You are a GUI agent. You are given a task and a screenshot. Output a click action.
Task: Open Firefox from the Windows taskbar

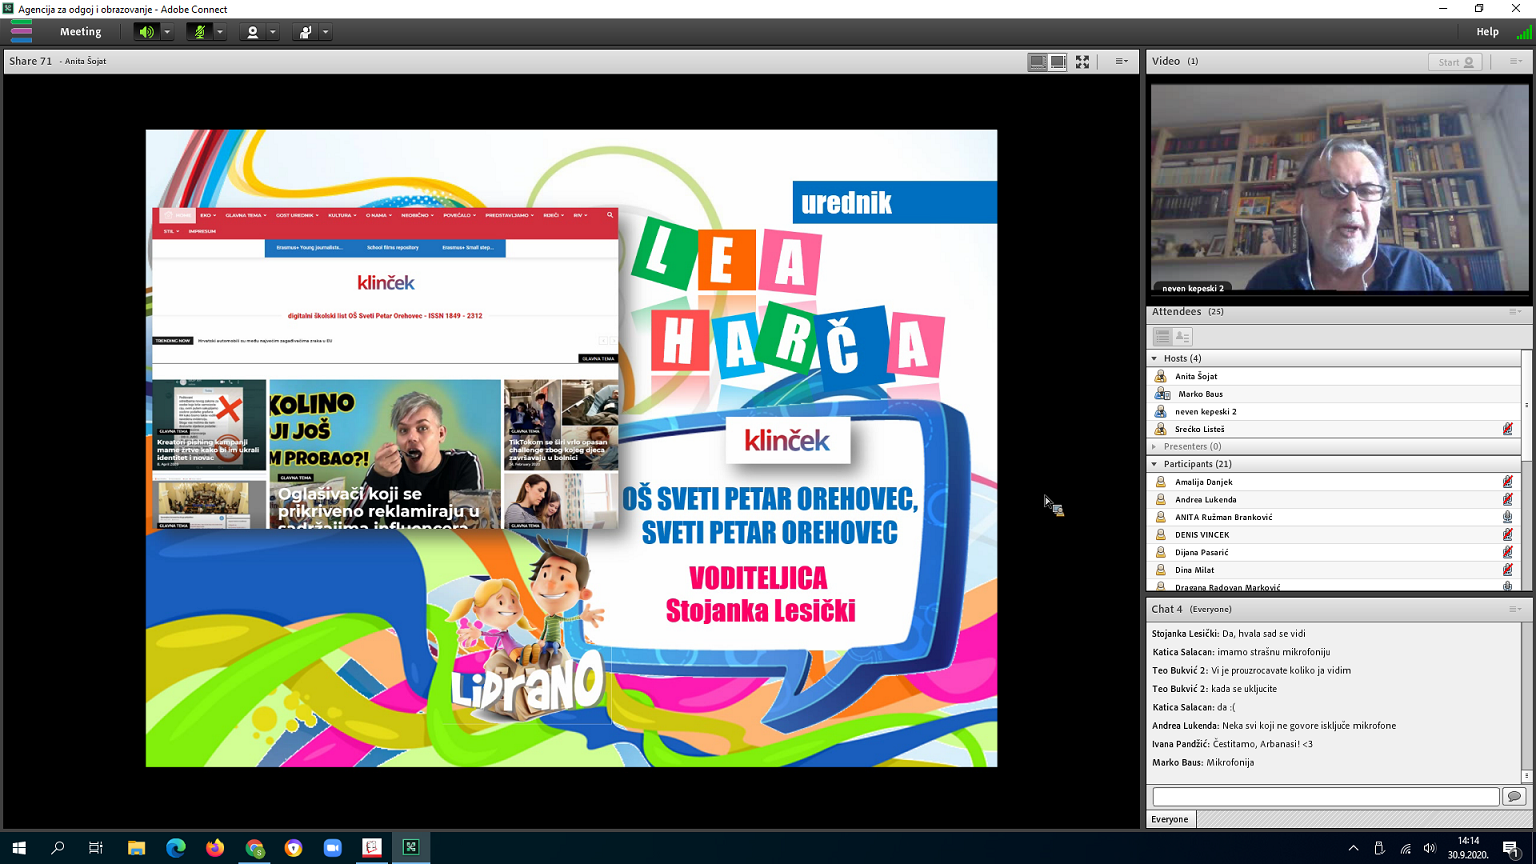pyautogui.click(x=215, y=848)
